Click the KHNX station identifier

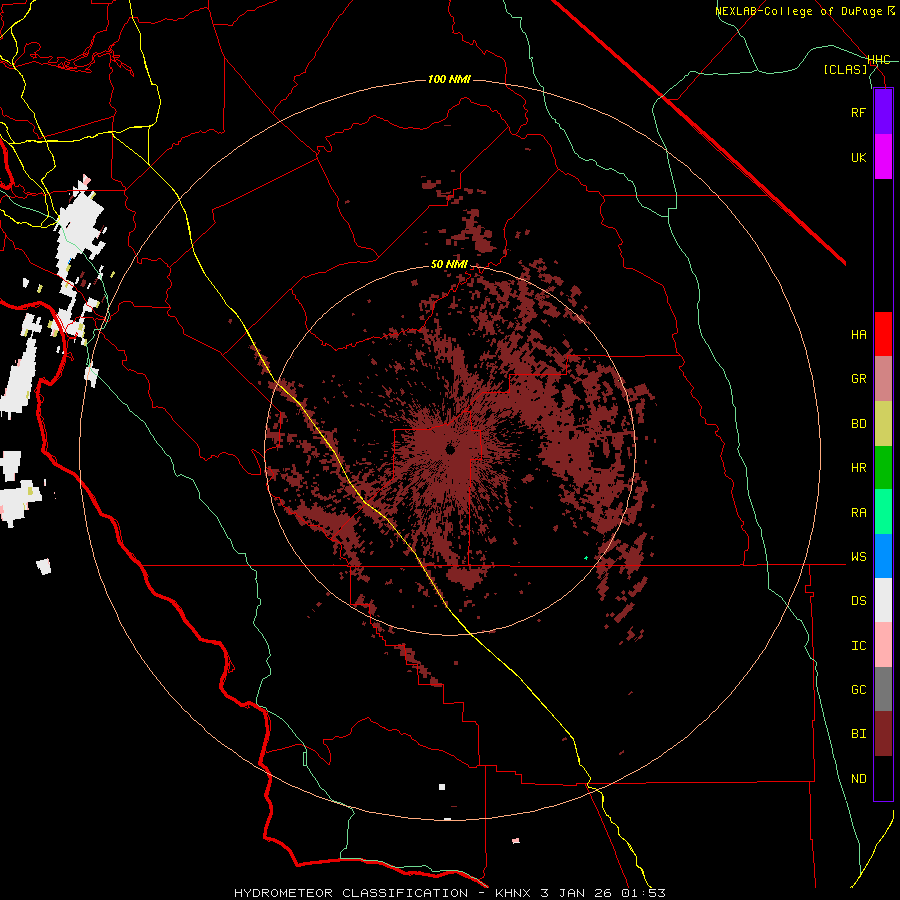click(514, 893)
